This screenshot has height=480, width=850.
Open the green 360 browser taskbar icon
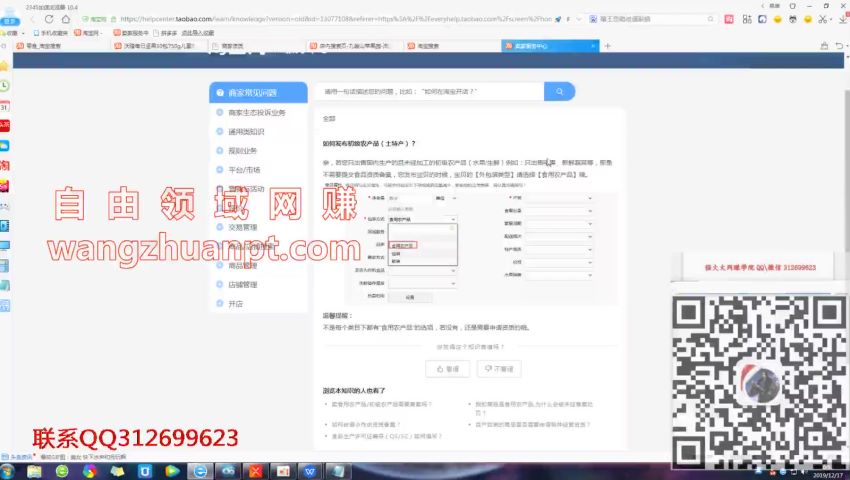click(x=62, y=471)
